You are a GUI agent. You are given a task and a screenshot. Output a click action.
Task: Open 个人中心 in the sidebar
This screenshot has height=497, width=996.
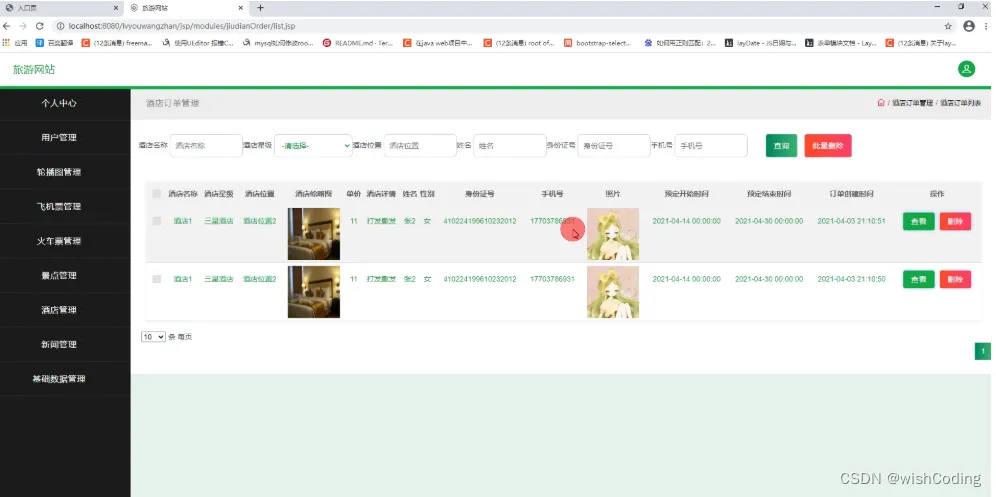[59, 103]
